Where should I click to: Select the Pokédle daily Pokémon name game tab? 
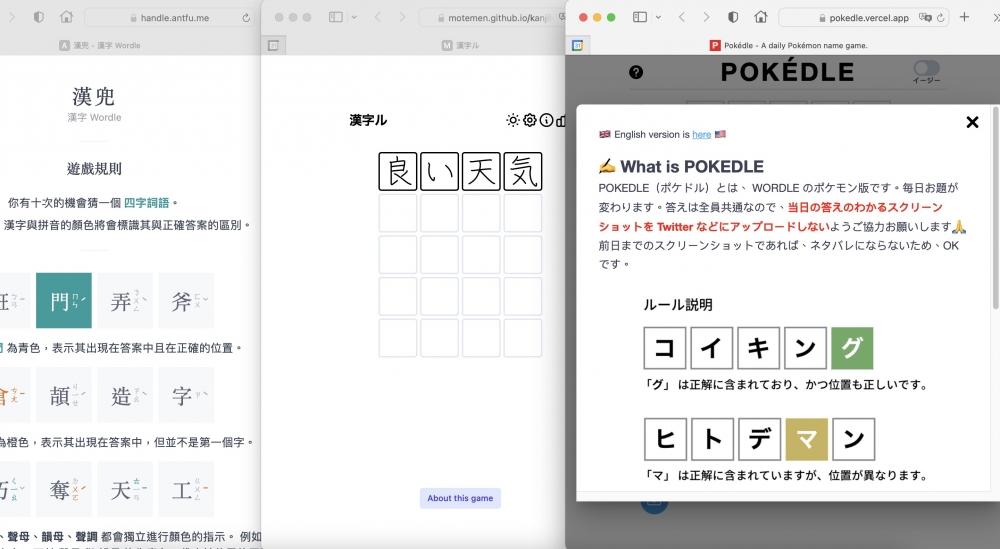coord(788,45)
